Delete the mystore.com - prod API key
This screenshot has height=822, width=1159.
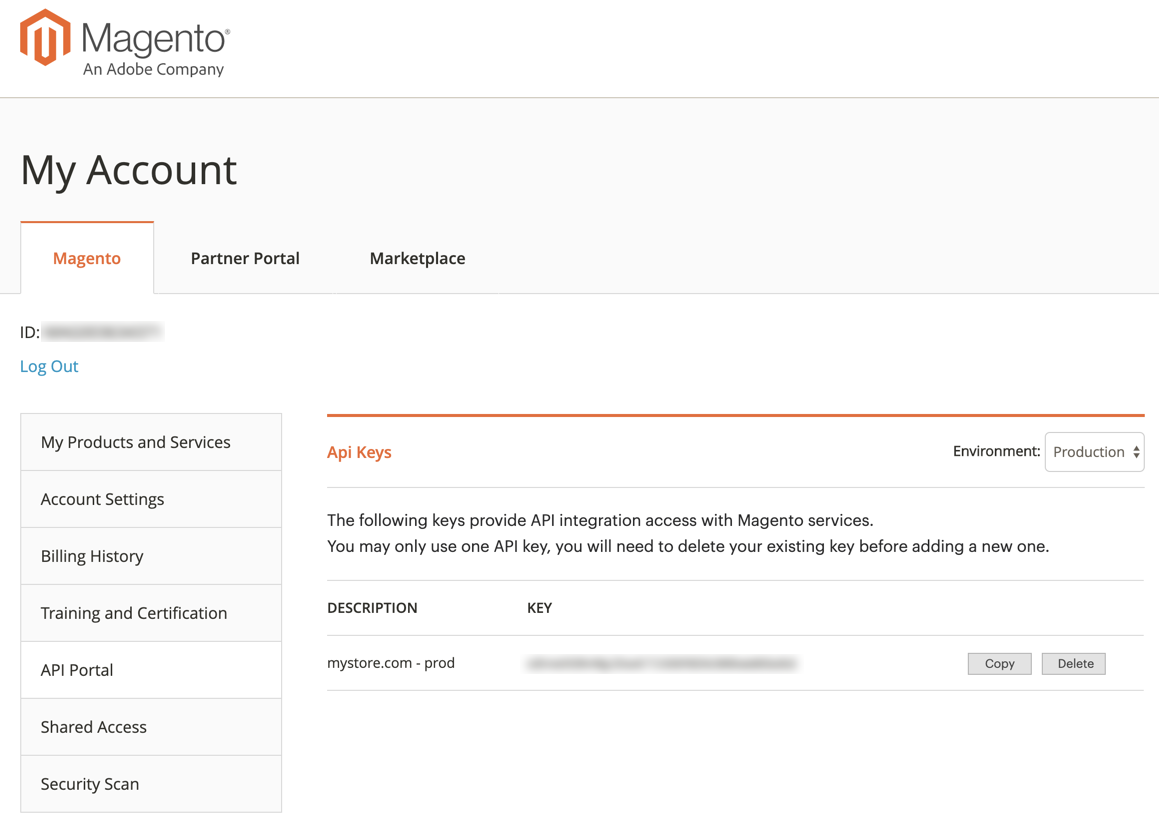pos(1074,664)
